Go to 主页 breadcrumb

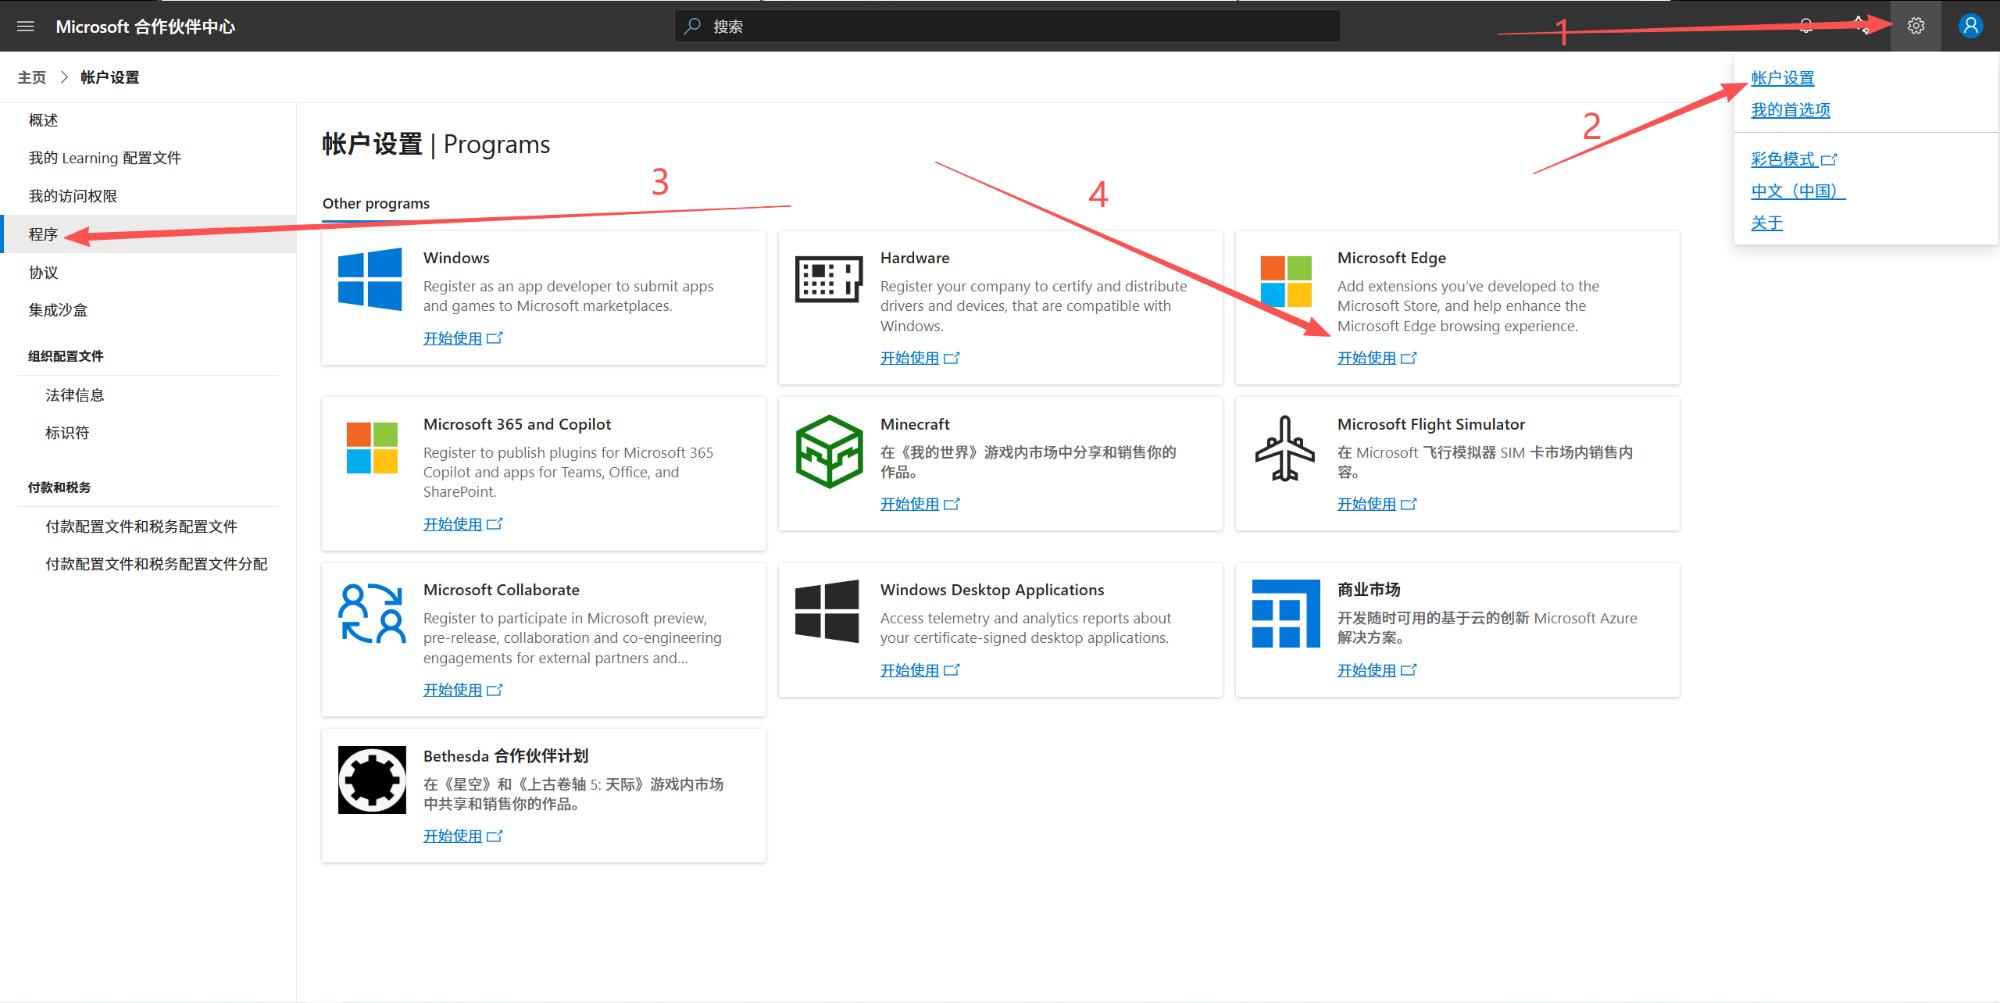(32, 77)
